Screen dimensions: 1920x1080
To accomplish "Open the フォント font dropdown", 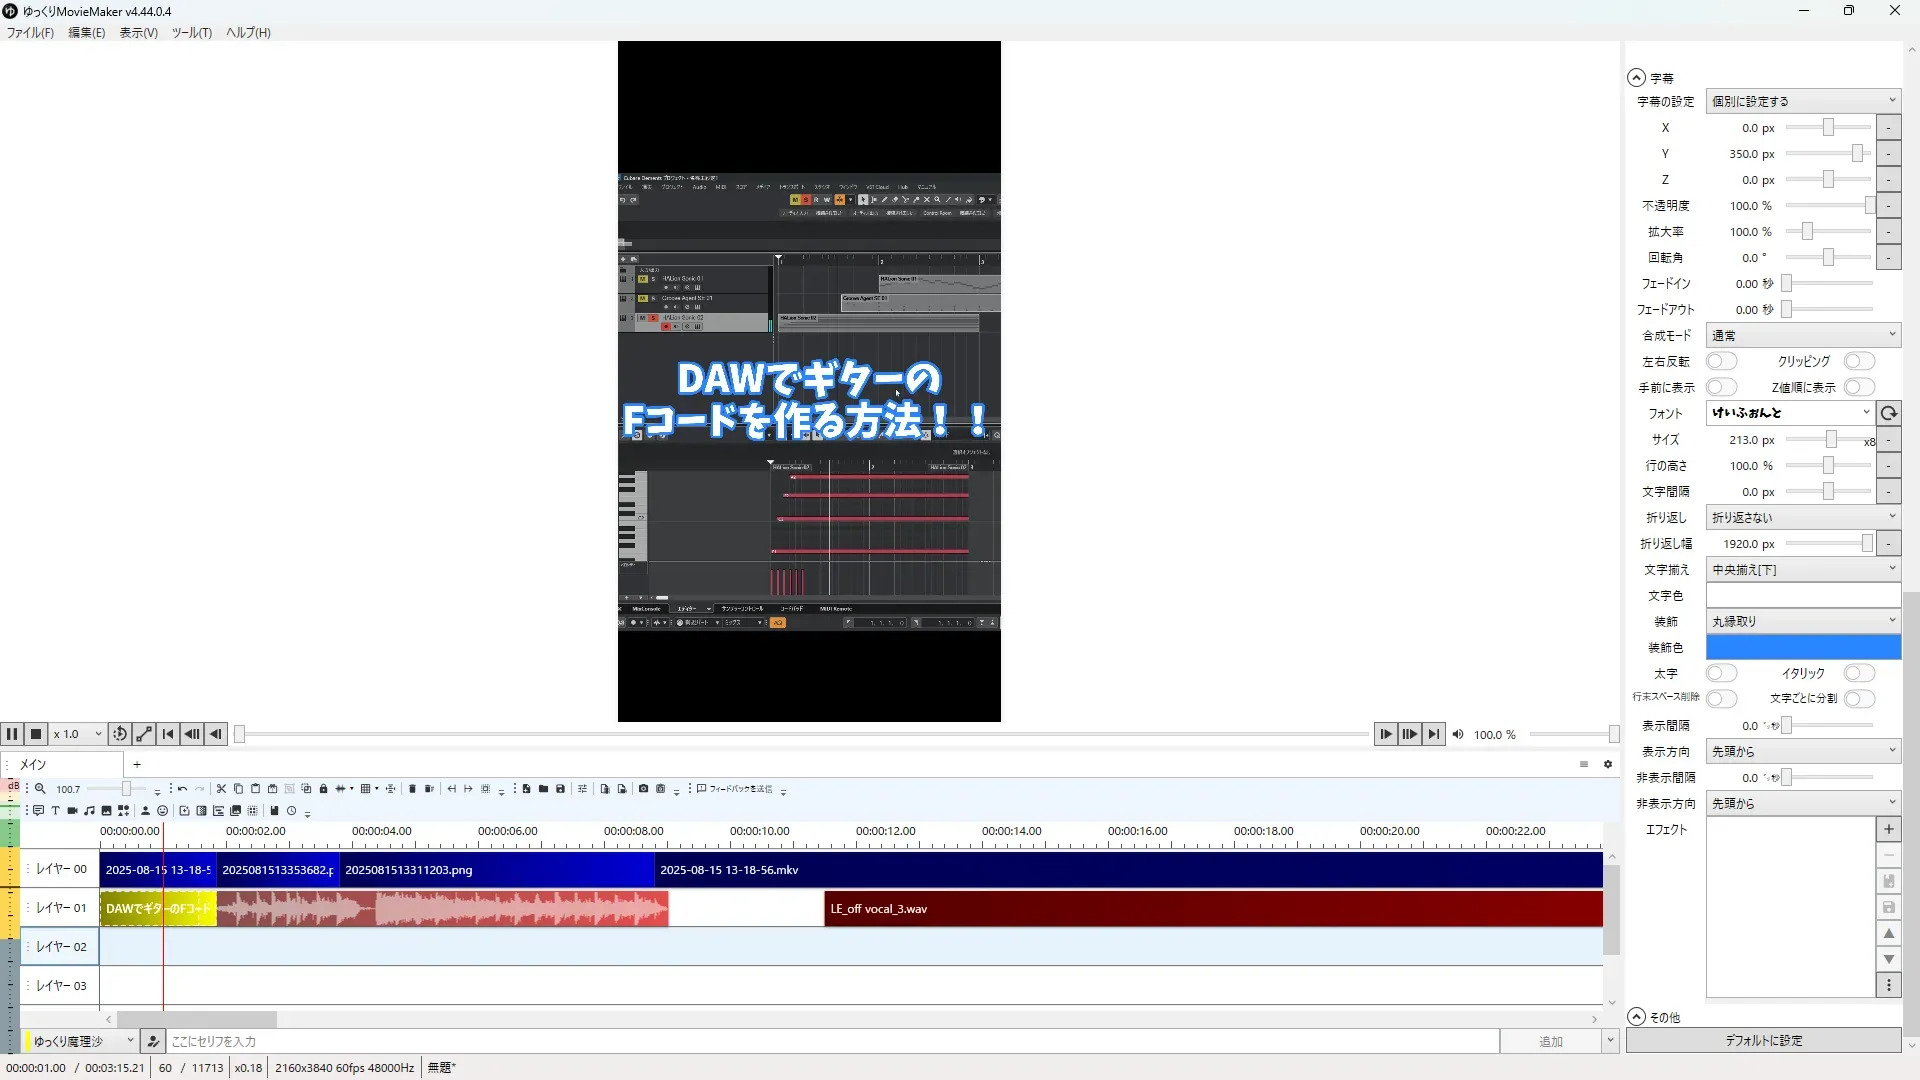I will (1789, 413).
